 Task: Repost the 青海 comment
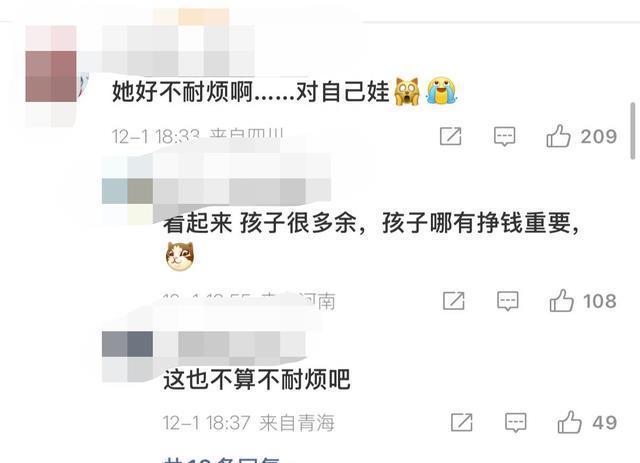tap(462, 422)
